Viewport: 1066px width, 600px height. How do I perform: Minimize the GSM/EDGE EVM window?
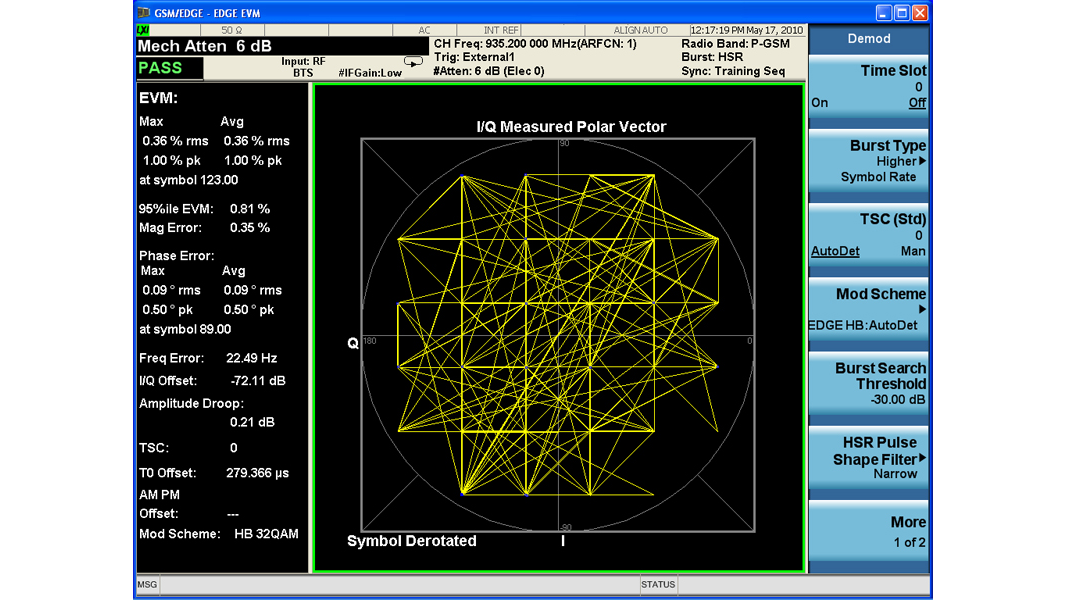883,13
